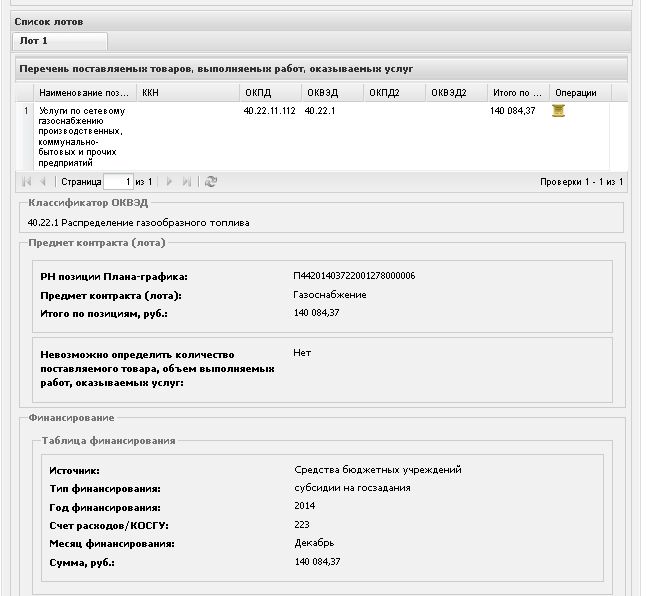
Task: Click the Итого по … column header
Action: (519, 93)
